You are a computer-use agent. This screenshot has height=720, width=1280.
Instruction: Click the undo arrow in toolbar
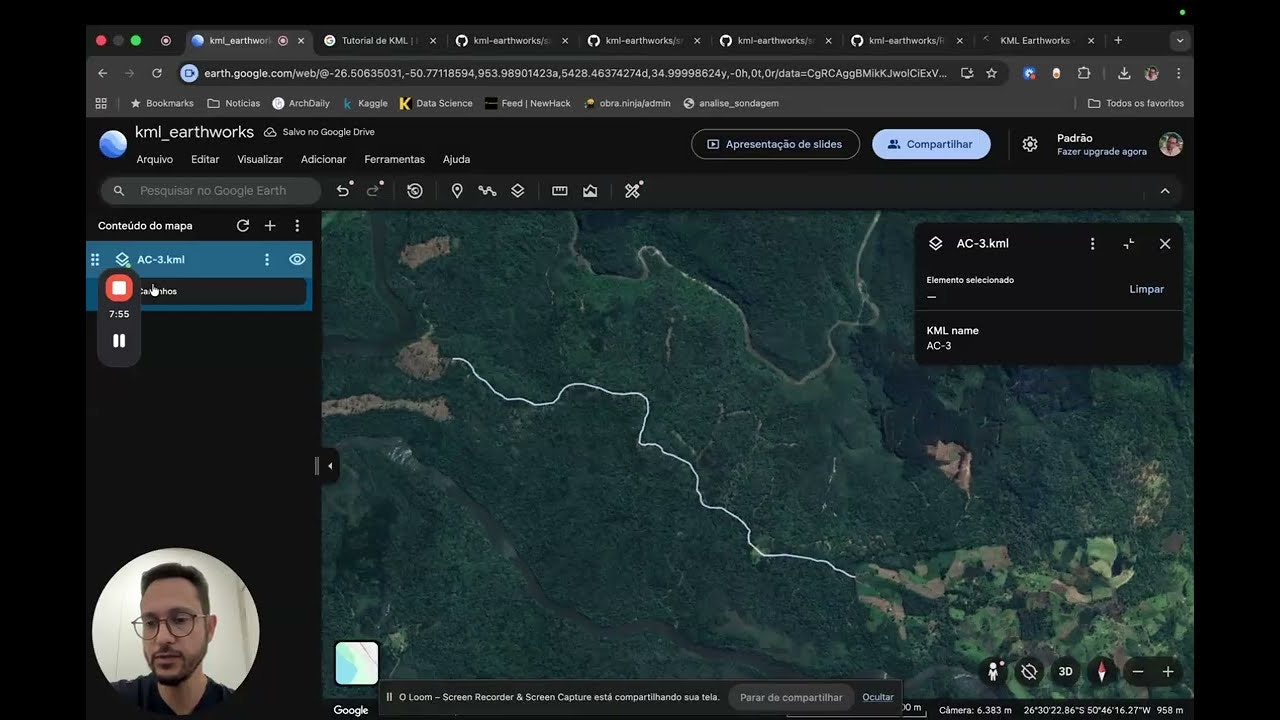pyautogui.click(x=343, y=191)
